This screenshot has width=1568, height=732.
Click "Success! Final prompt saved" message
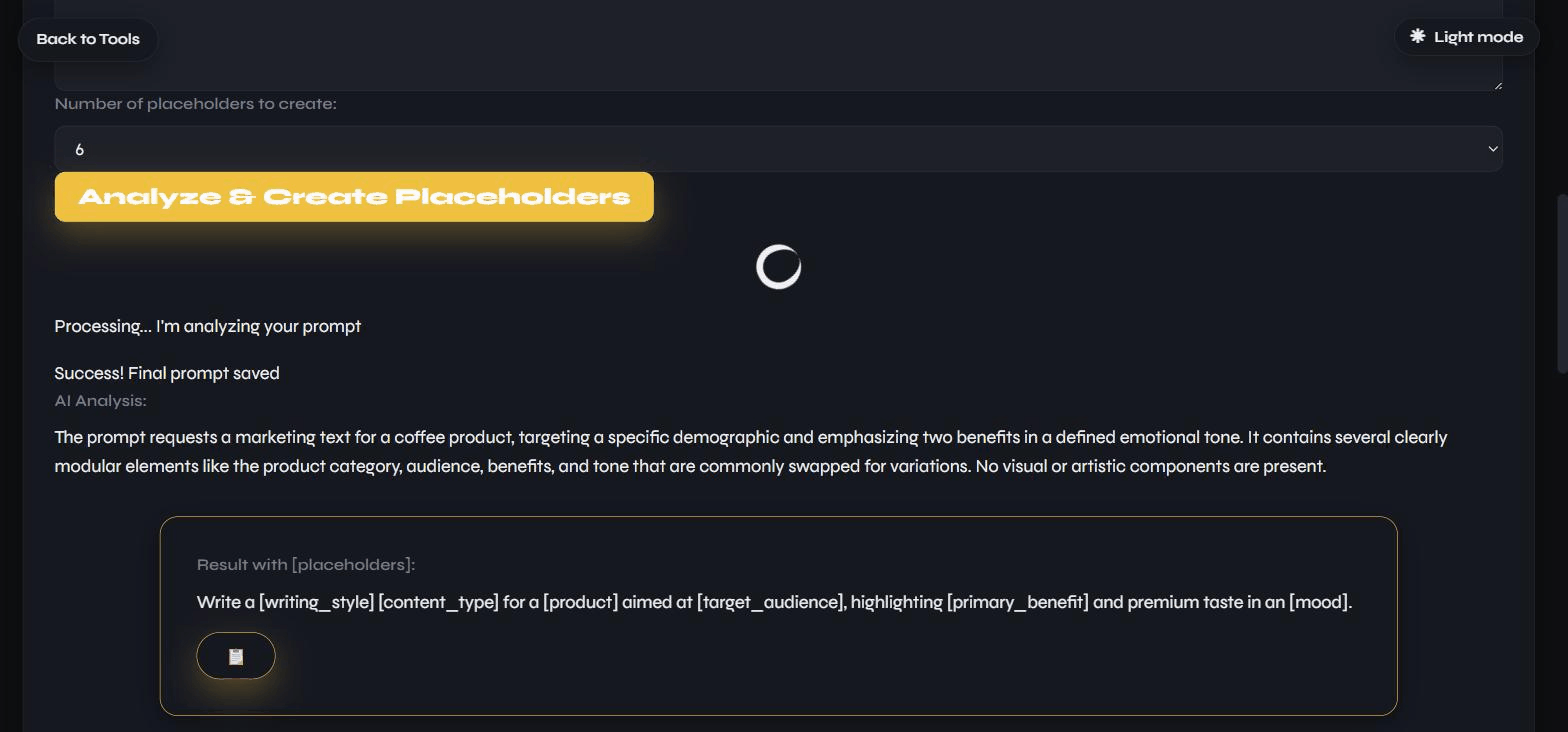tap(167, 373)
